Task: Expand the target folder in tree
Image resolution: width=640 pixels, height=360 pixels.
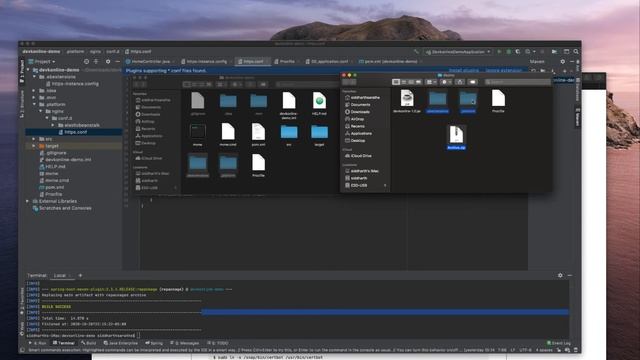Action: [x=35, y=146]
